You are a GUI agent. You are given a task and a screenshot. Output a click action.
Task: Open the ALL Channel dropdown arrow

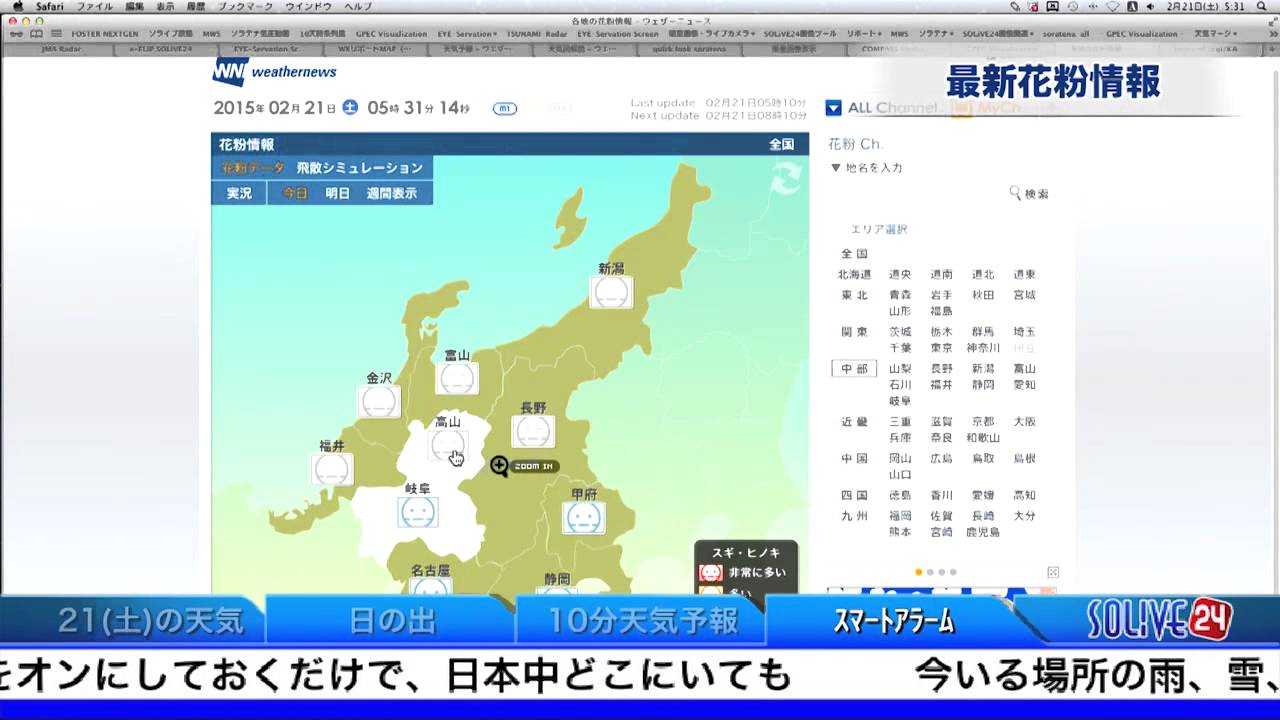(x=833, y=108)
